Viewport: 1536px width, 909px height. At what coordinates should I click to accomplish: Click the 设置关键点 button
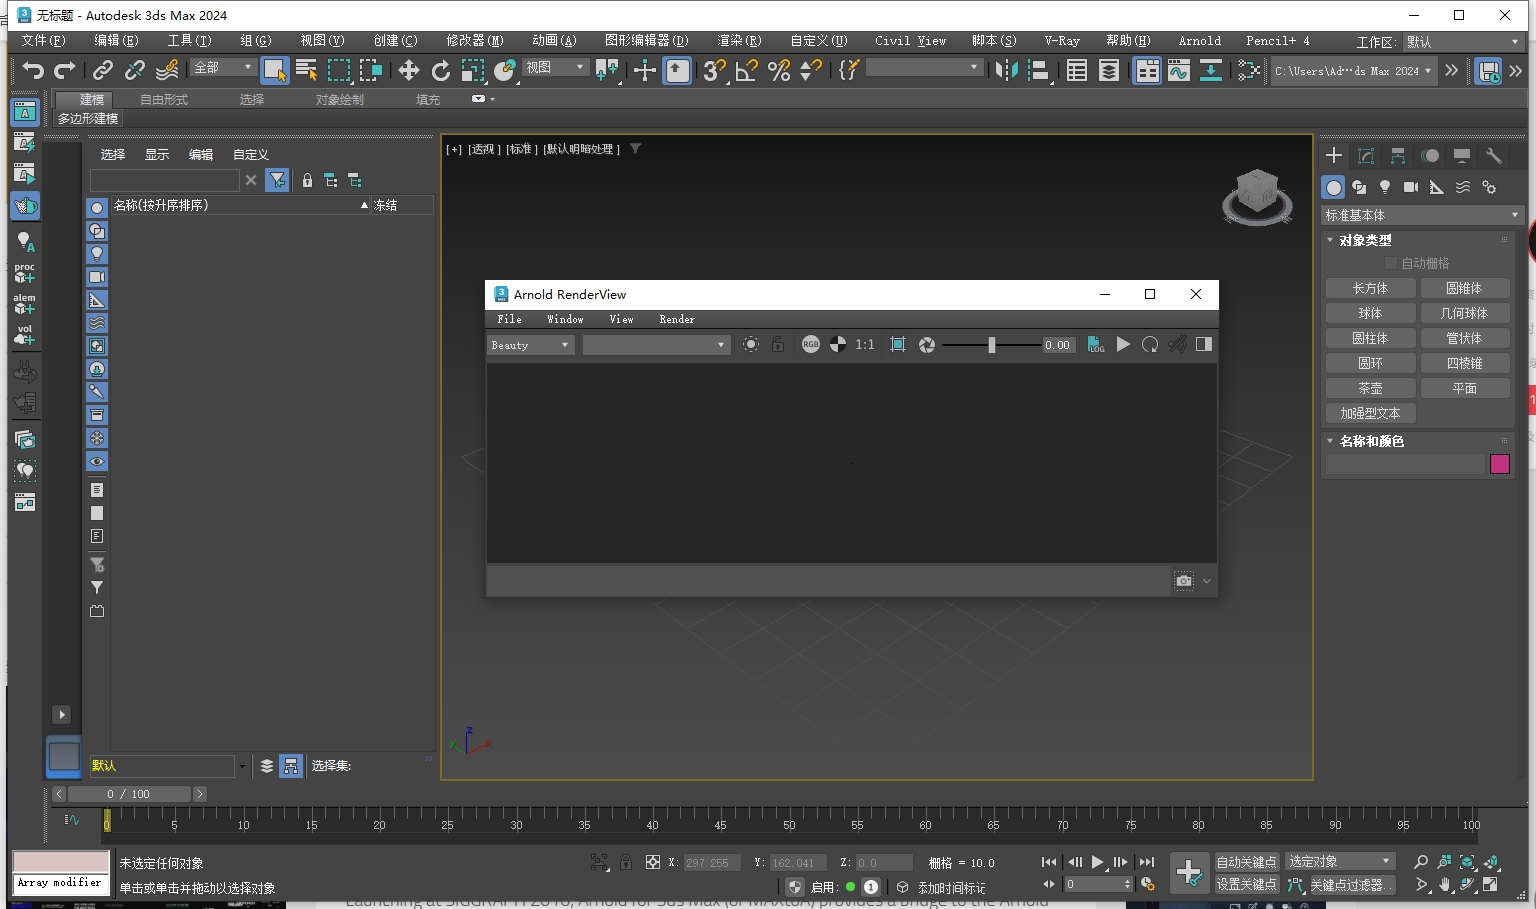[1246, 885]
